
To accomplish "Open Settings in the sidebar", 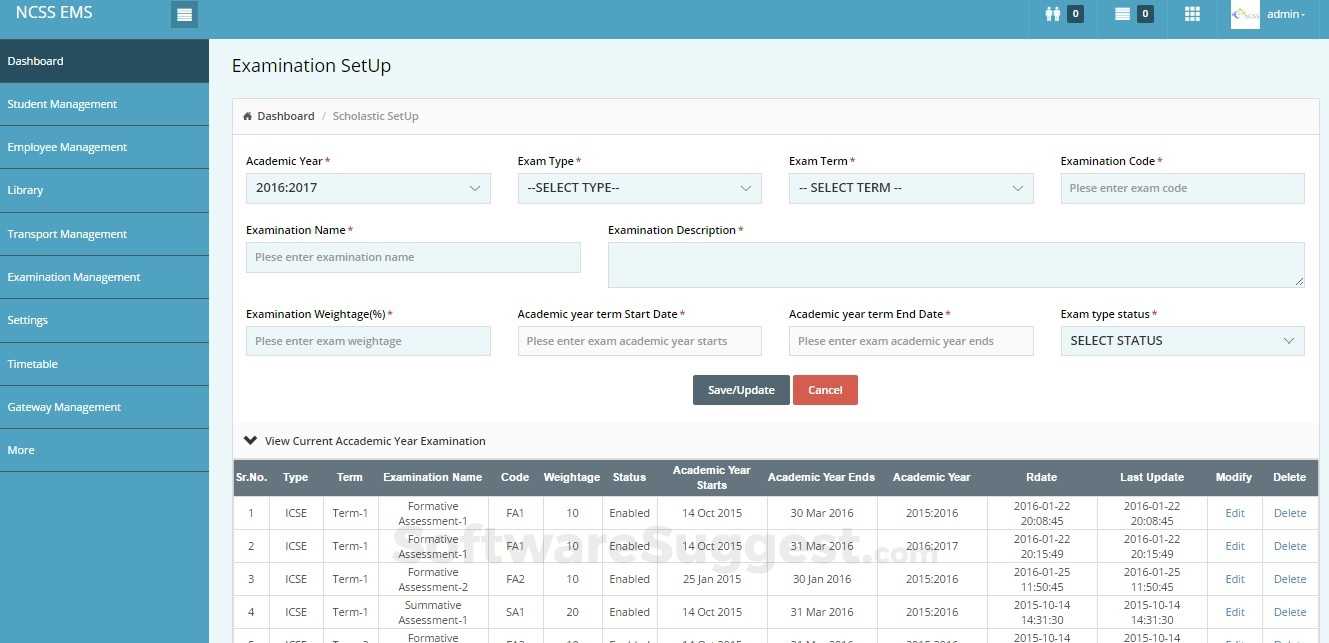I will pos(104,320).
